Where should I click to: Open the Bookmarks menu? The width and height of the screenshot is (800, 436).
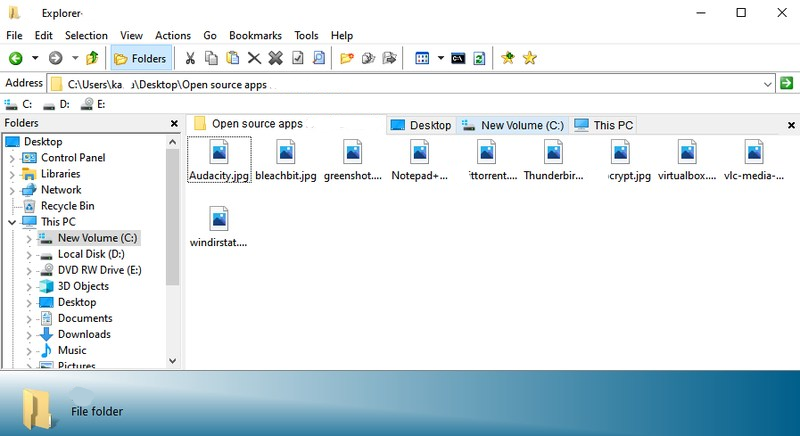pyautogui.click(x=255, y=35)
